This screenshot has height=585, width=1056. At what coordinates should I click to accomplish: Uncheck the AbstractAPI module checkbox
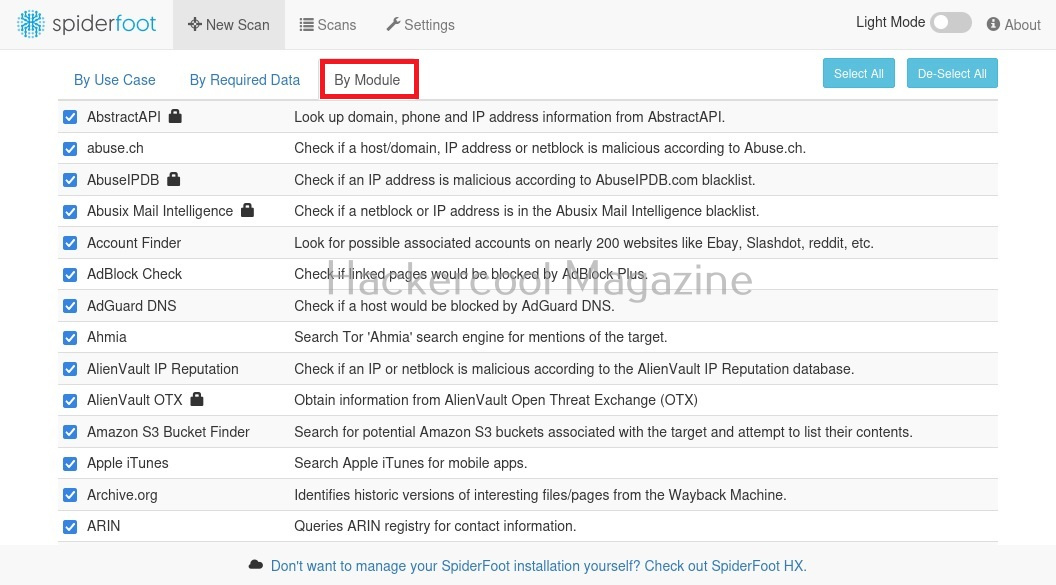point(70,117)
